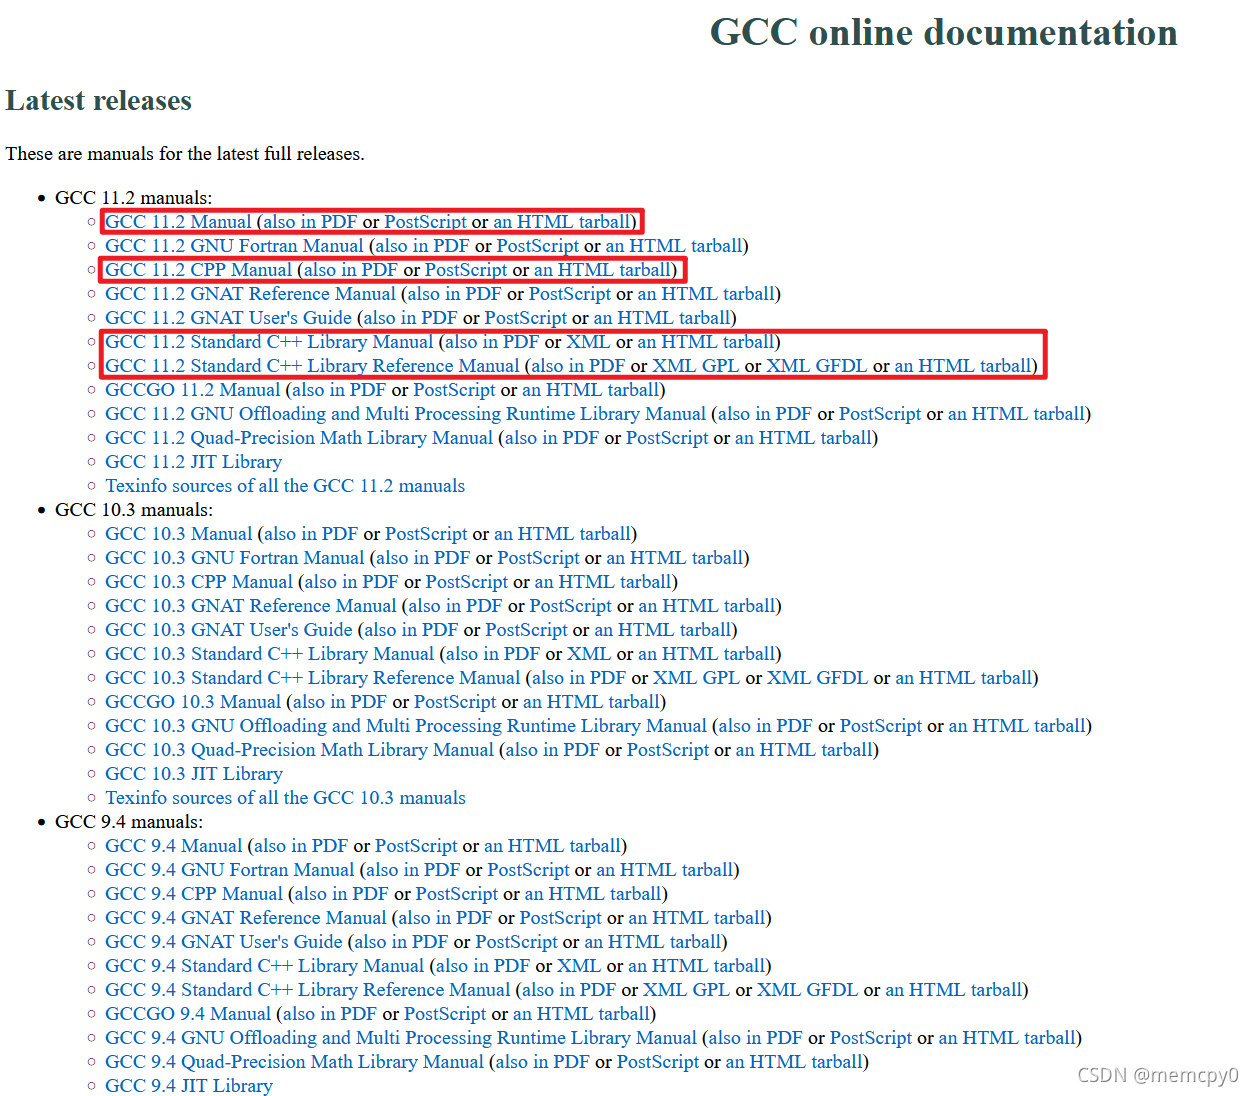Open GCCGO 10.3 Manual link

(193, 702)
